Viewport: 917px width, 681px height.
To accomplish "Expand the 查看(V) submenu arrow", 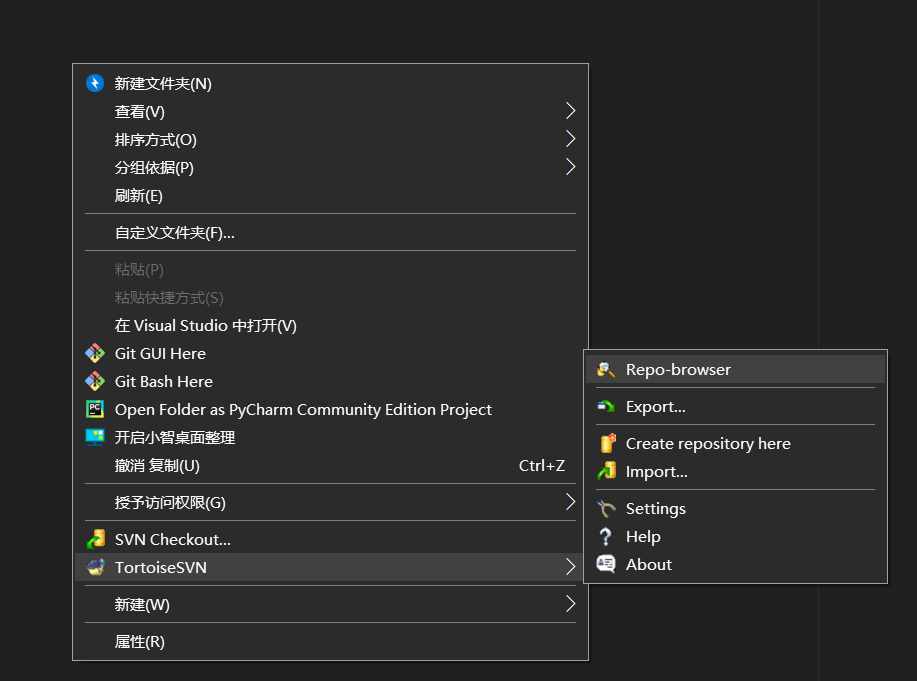I will [x=570, y=111].
